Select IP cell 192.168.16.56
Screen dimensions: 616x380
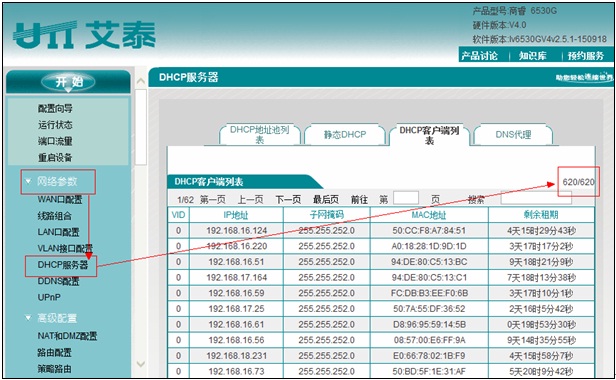tap(236, 340)
